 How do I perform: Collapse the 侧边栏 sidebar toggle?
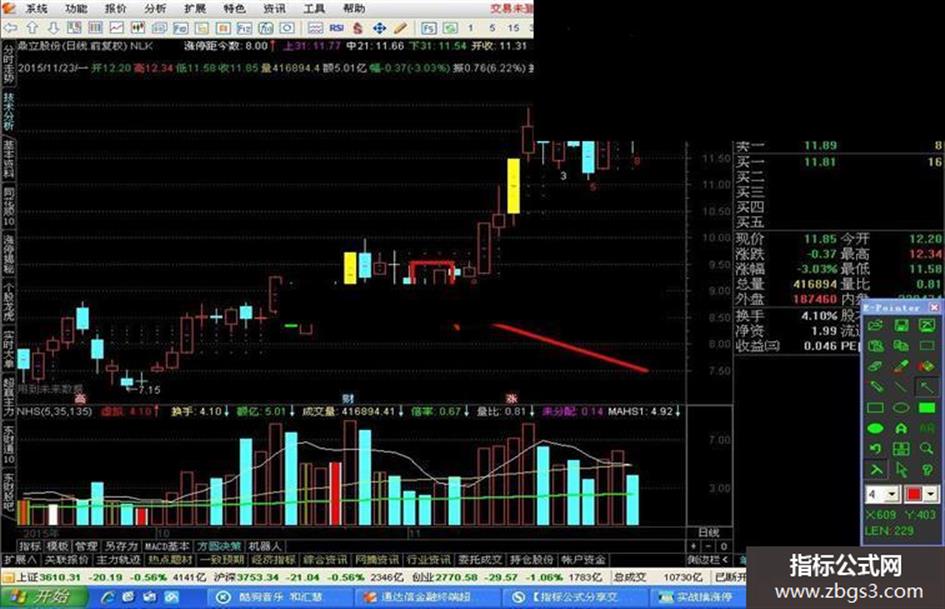(708, 560)
